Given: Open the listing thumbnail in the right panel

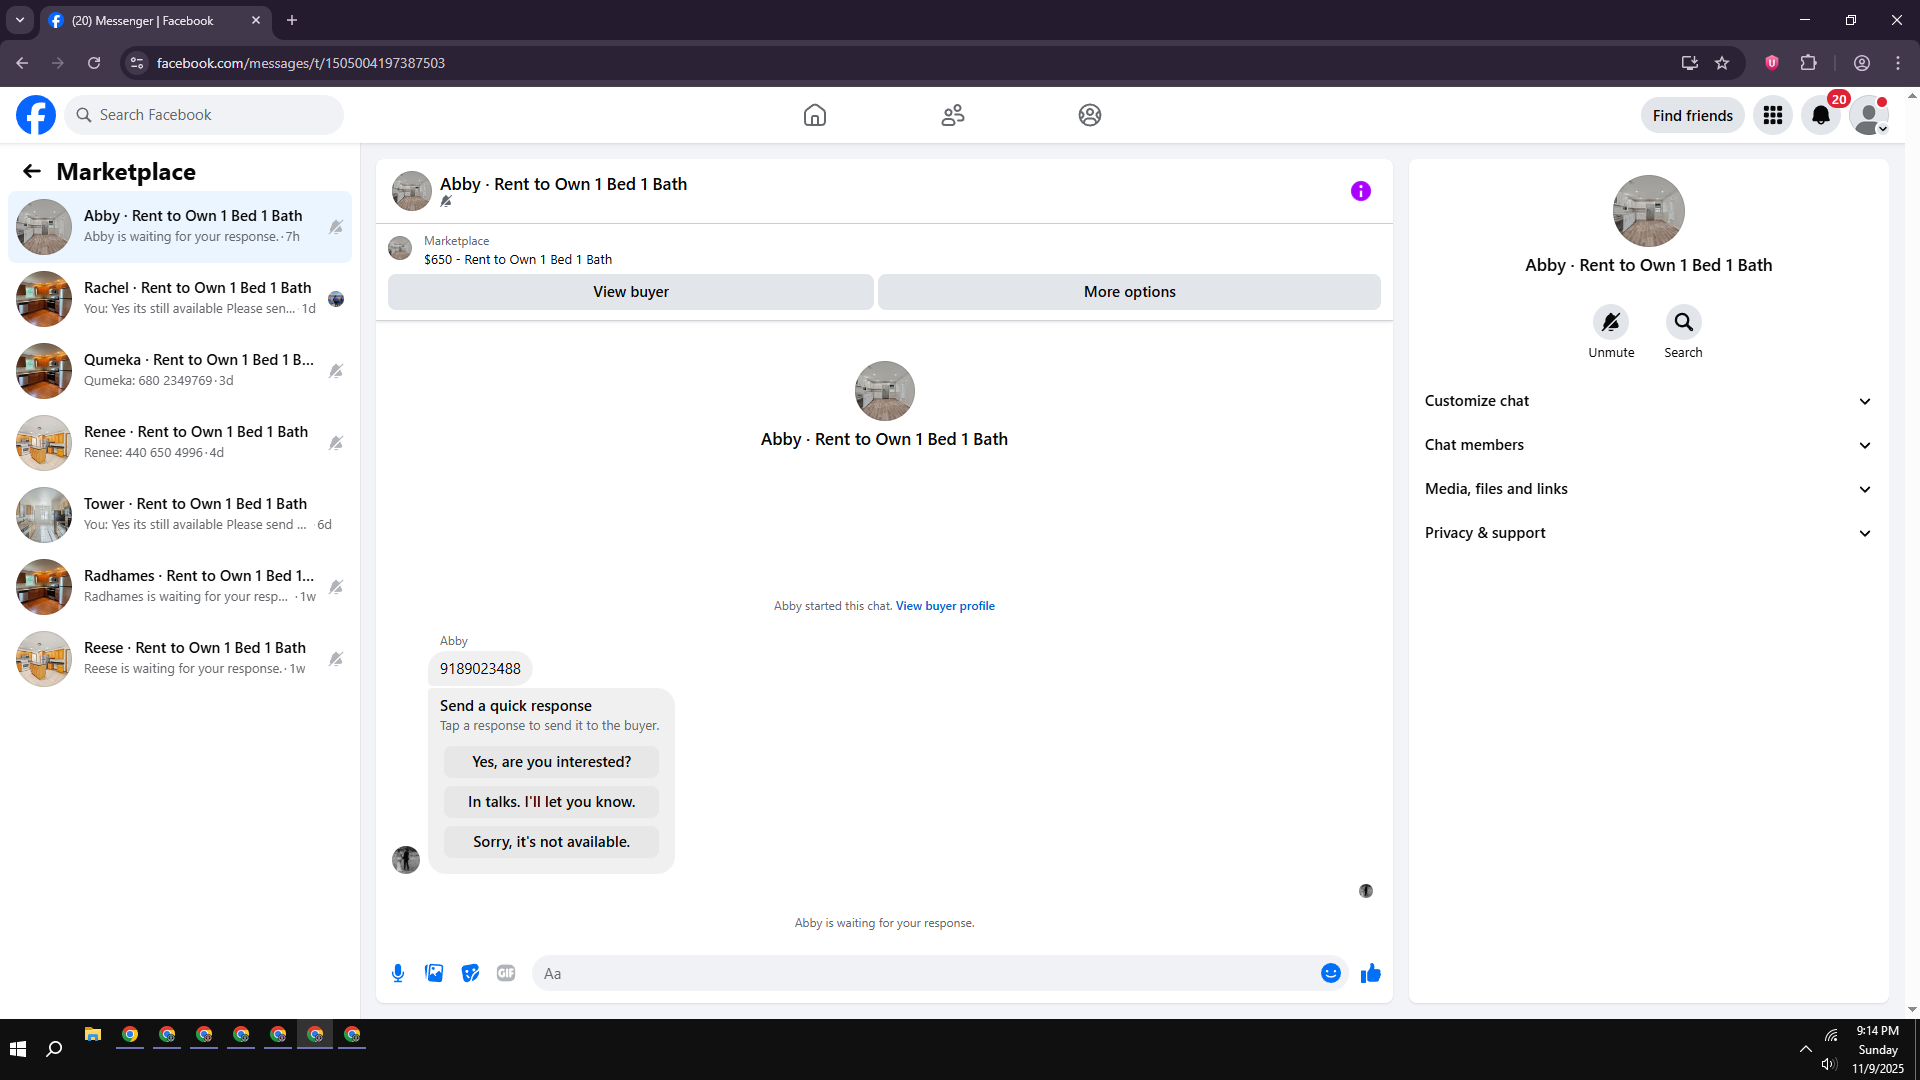Looking at the screenshot, I should coord(1648,211).
